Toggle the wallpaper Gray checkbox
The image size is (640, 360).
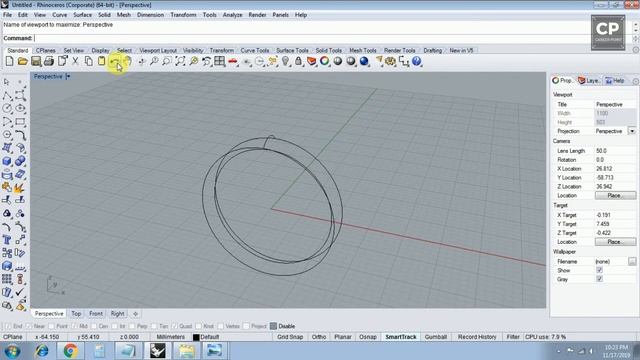(x=599, y=279)
